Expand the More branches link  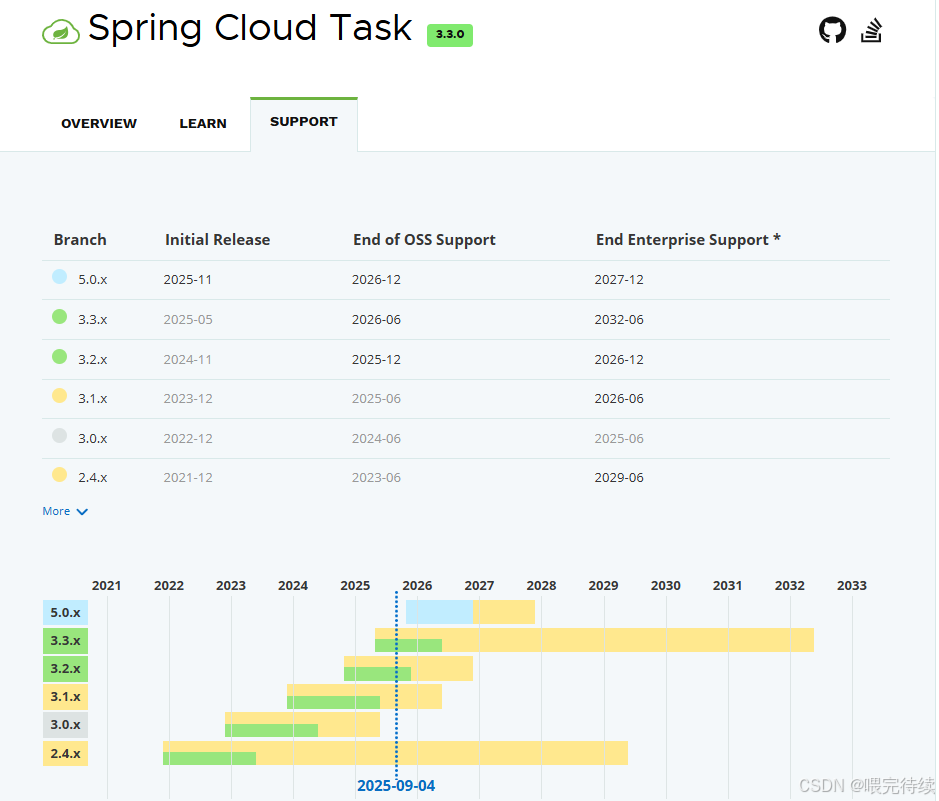click(65, 511)
